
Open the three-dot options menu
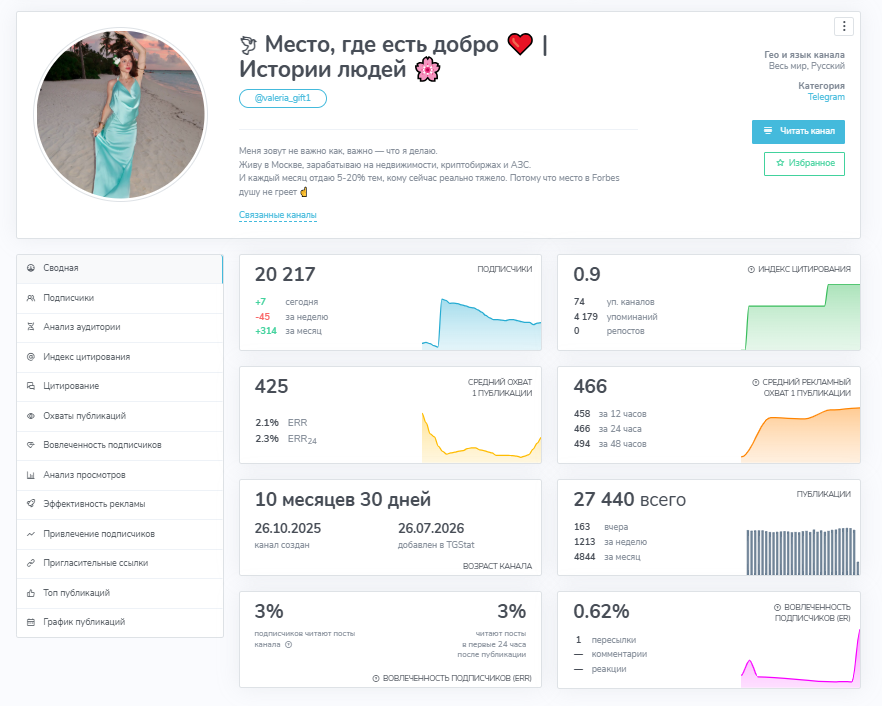point(844,26)
